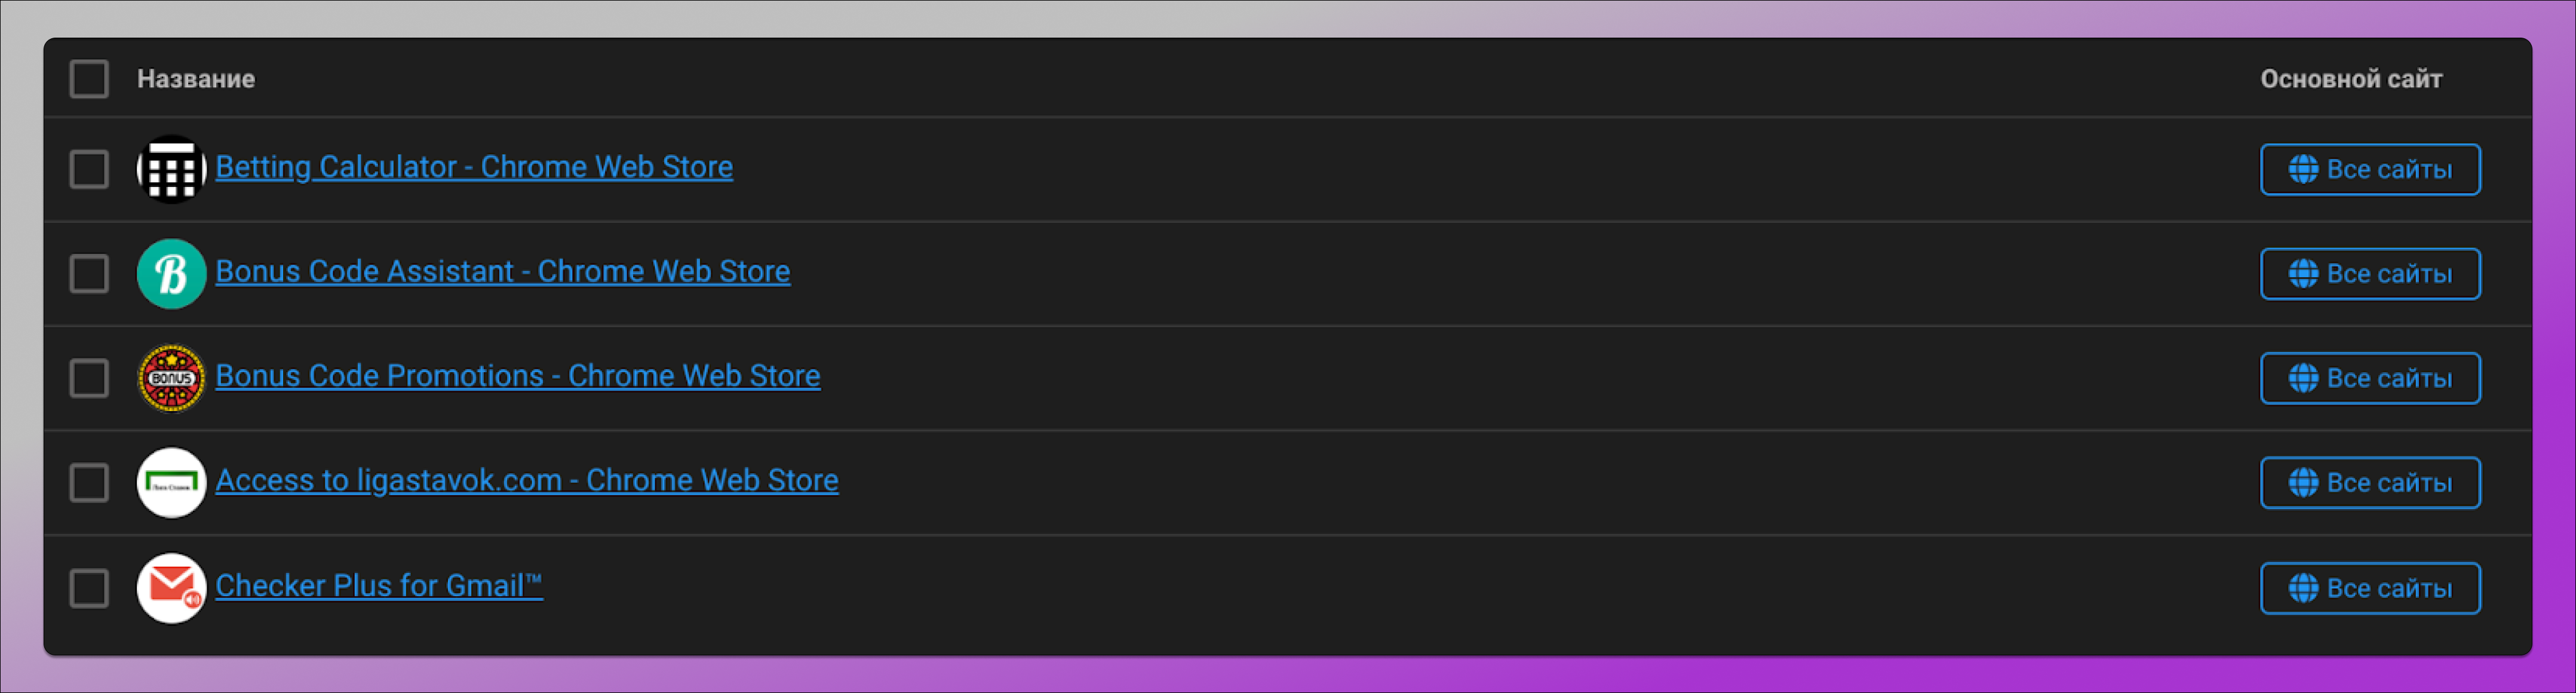Tick the Bonus Code Promotions checkbox

point(89,378)
